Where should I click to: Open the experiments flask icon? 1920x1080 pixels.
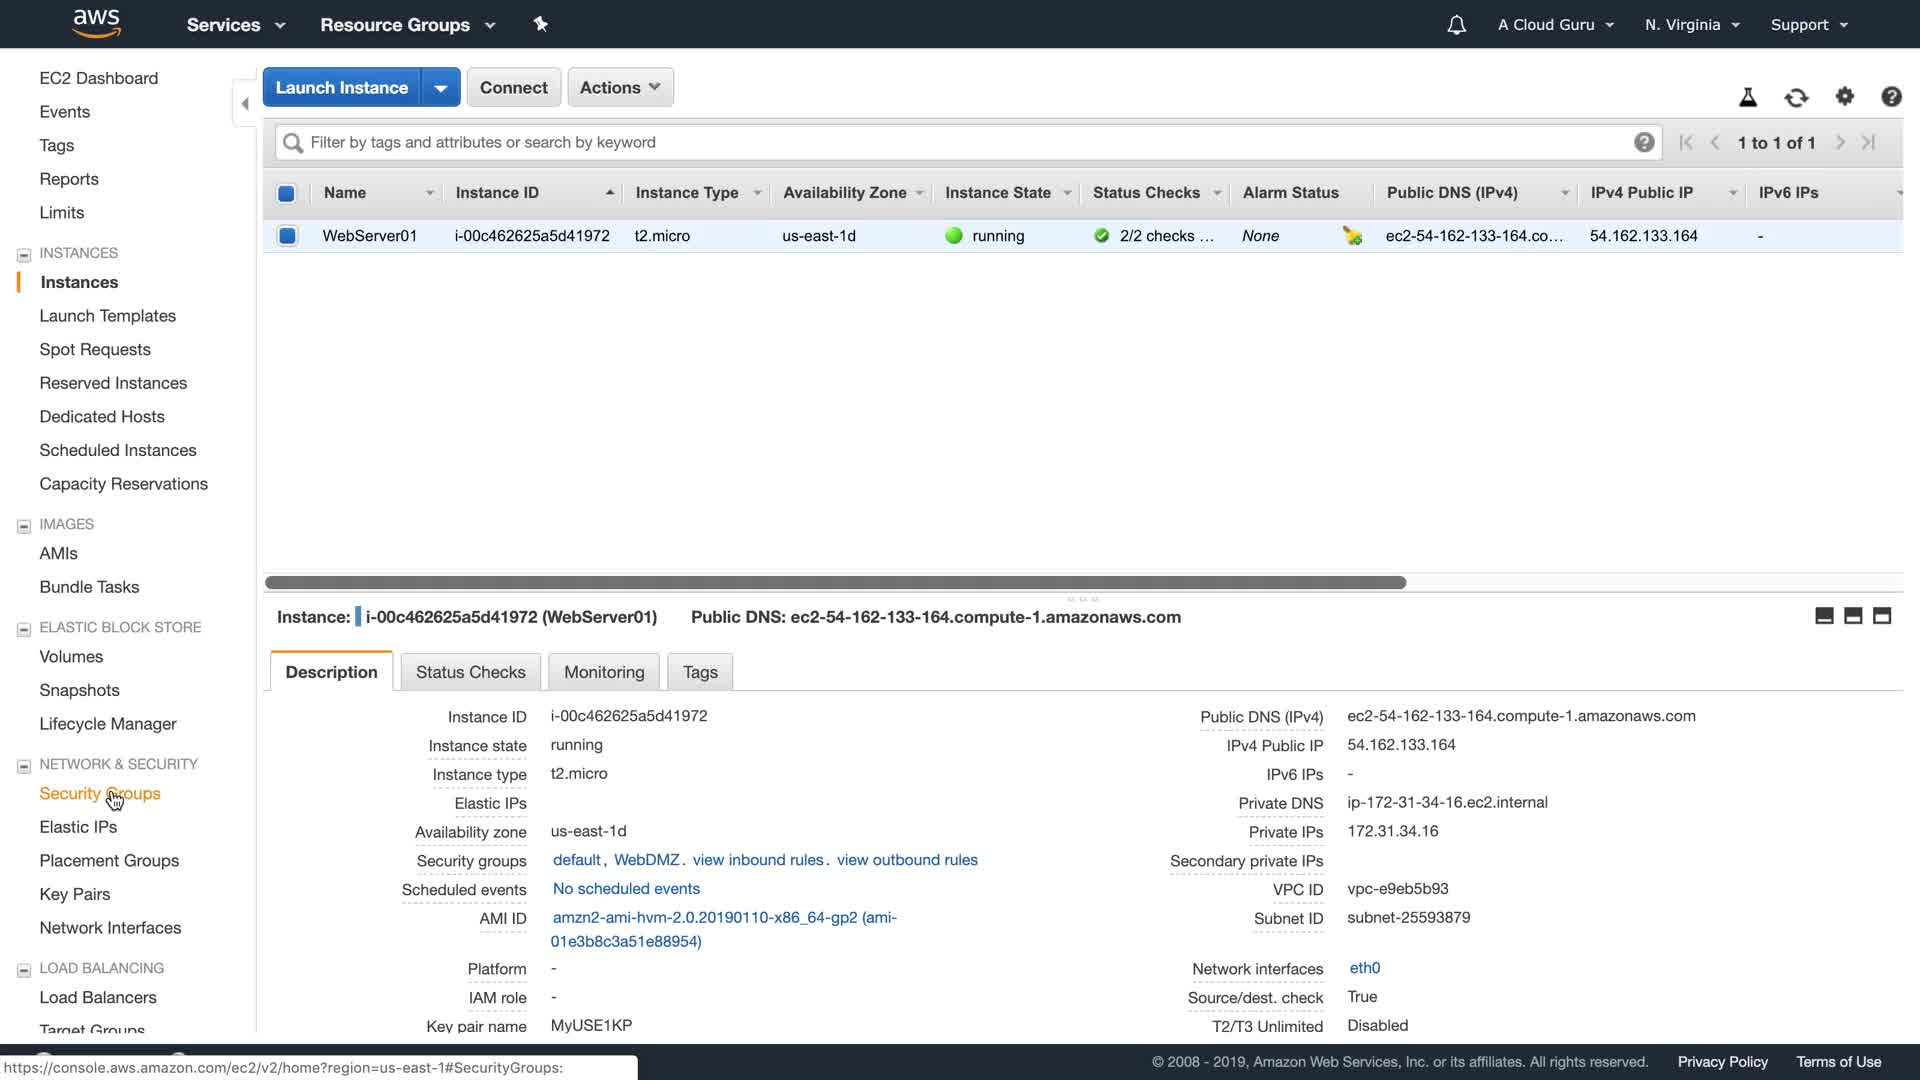(1748, 97)
